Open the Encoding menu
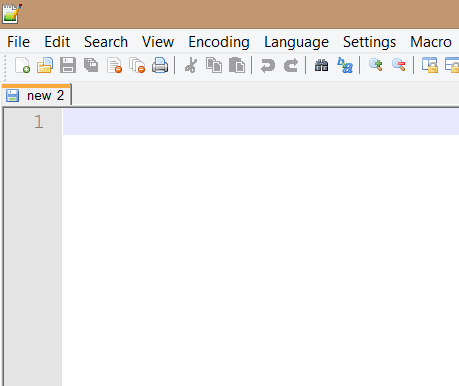Screen dimensions: 459x386 click(219, 42)
